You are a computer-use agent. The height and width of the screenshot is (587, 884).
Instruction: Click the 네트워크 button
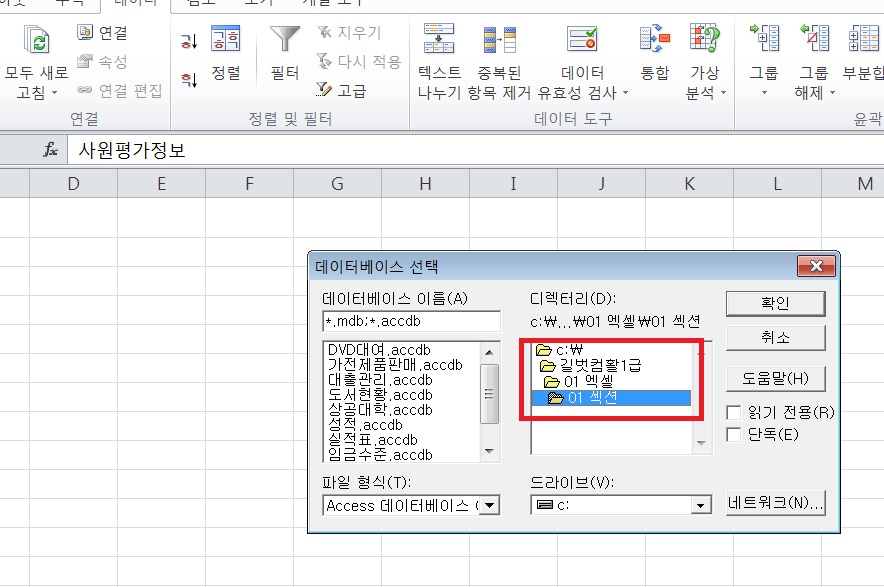click(x=775, y=505)
